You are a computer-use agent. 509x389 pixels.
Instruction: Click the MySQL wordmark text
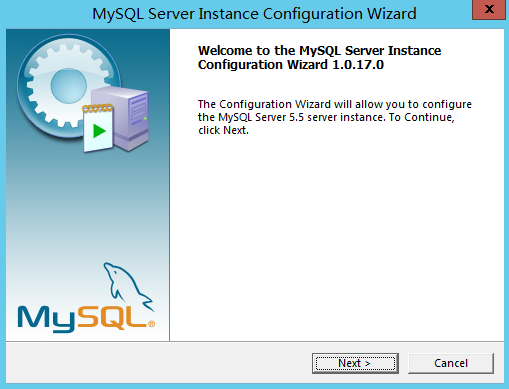(x=82, y=319)
